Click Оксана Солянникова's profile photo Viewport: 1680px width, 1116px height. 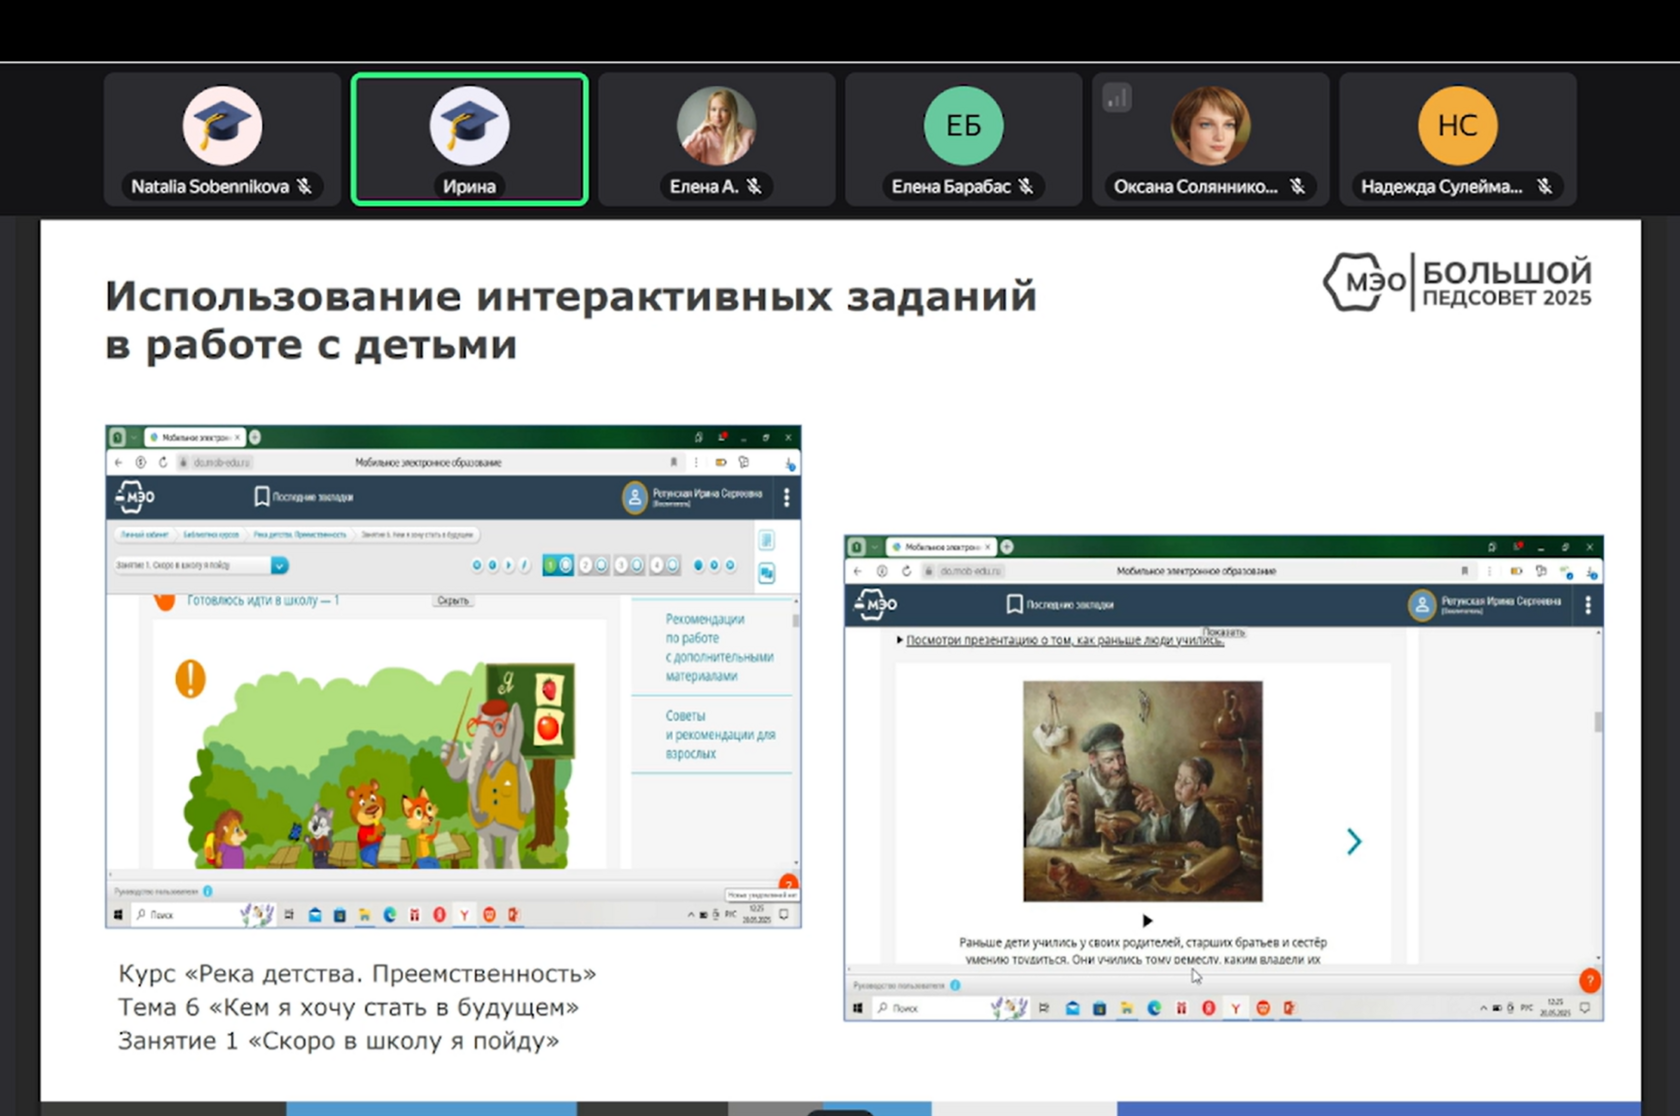(1210, 125)
